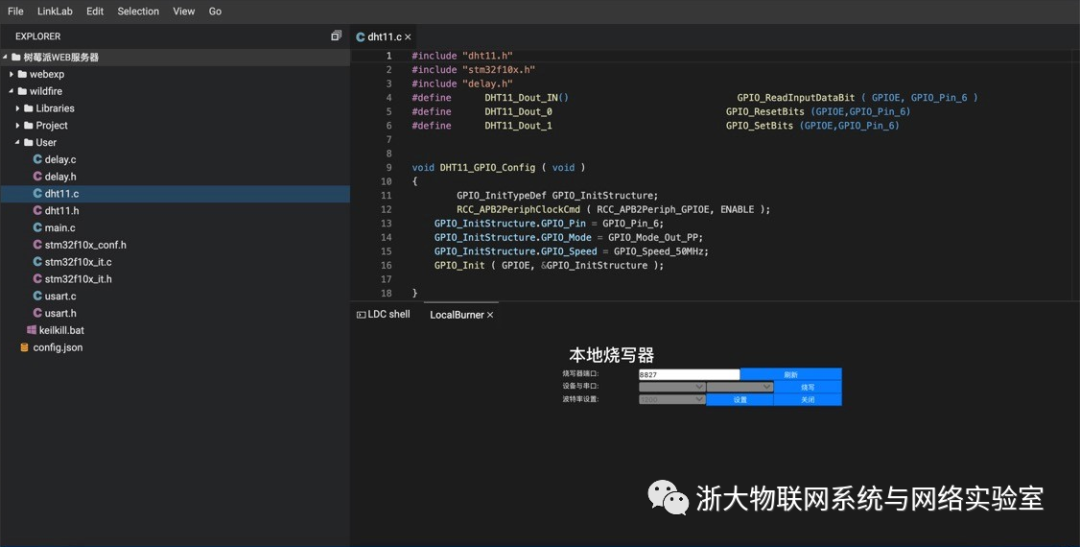Click the collapse-all icon in Explorer header
The height and width of the screenshot is (547, 1080).
(336, 36)
